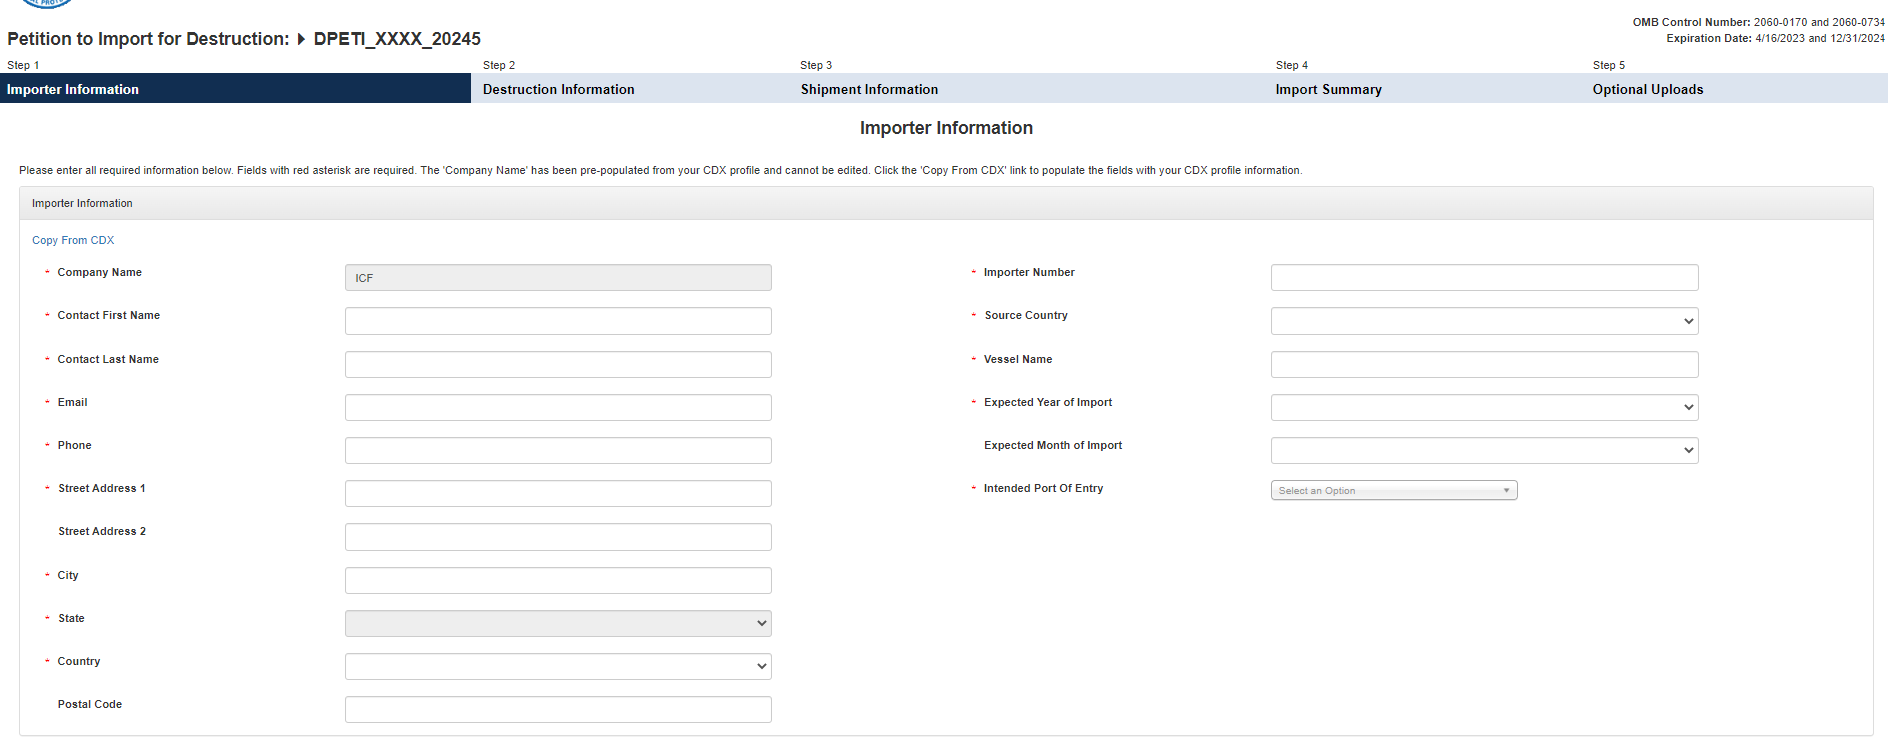Click into the Email text field
Screen dimensions: 1888x751
point(558,407)
